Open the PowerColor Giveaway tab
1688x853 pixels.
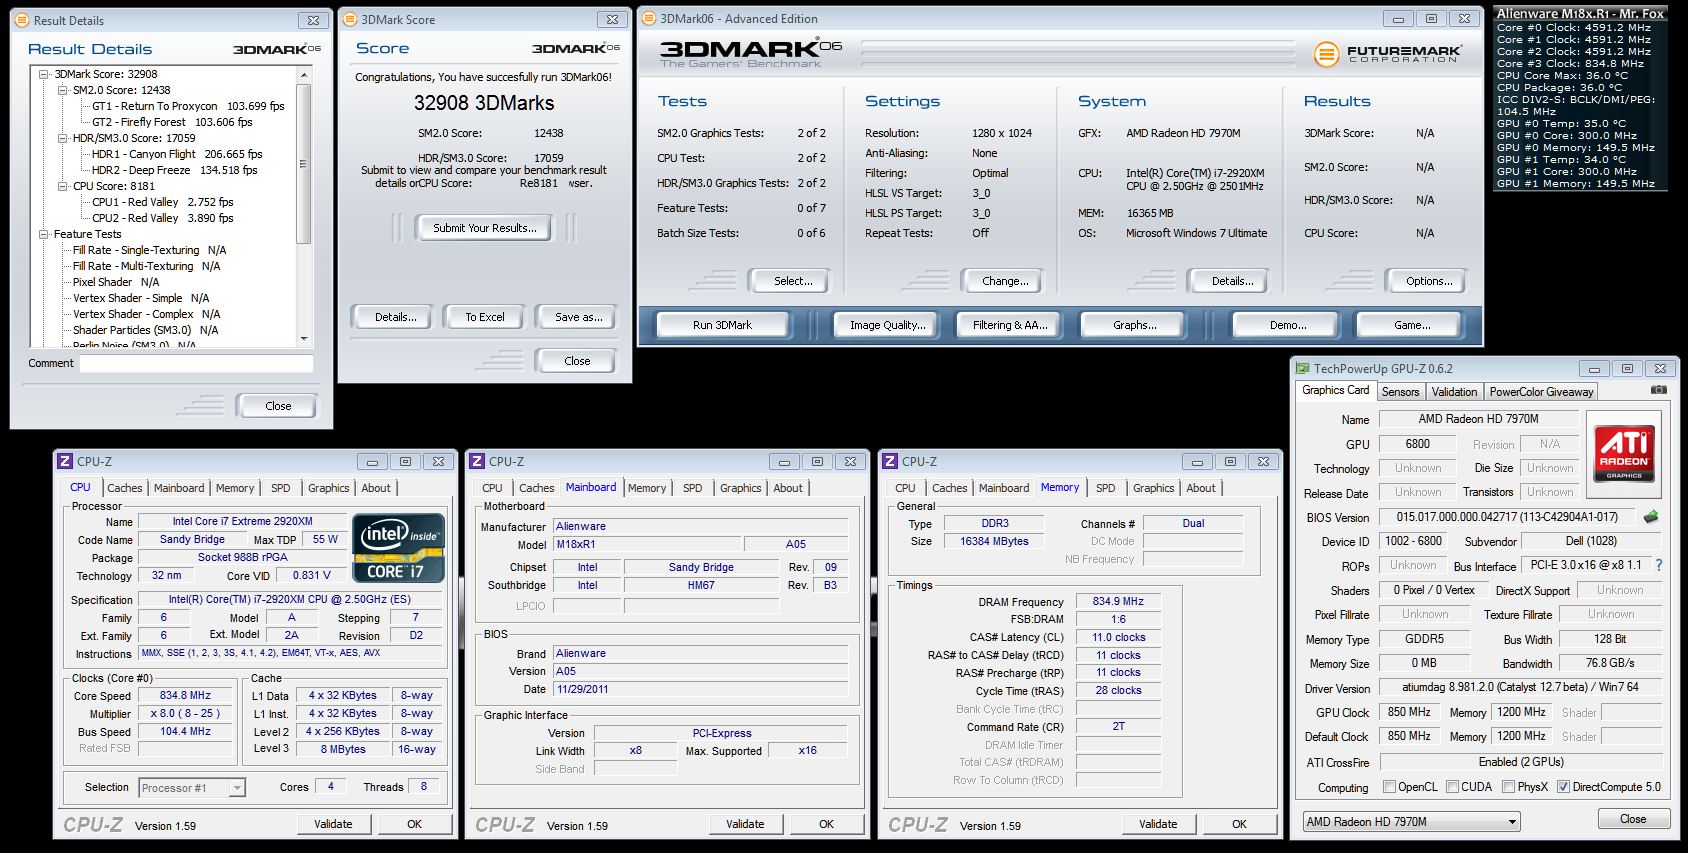(1541, 392)
